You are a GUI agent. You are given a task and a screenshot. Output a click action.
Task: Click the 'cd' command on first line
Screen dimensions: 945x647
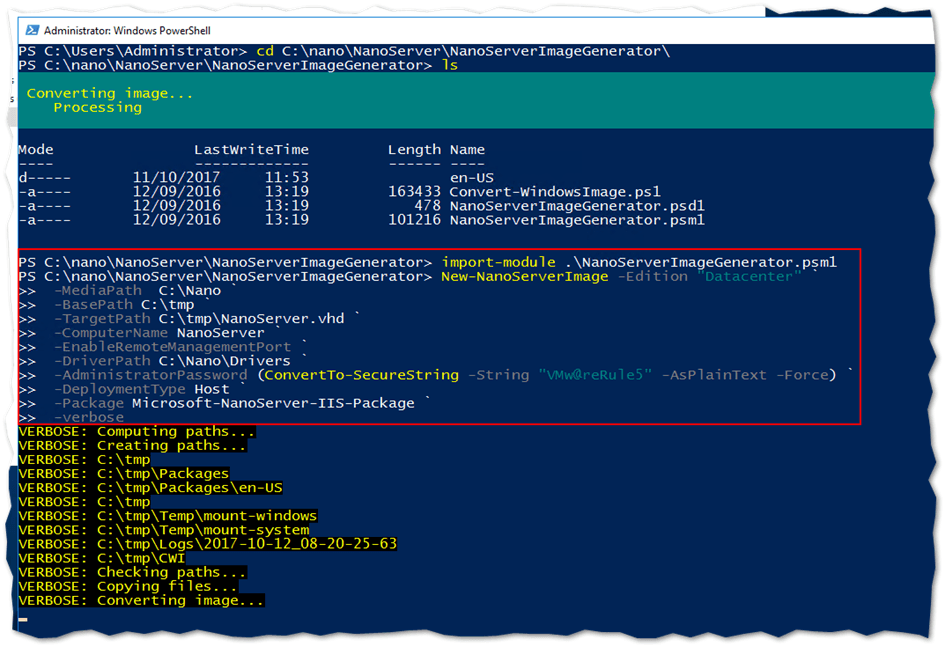265,51
